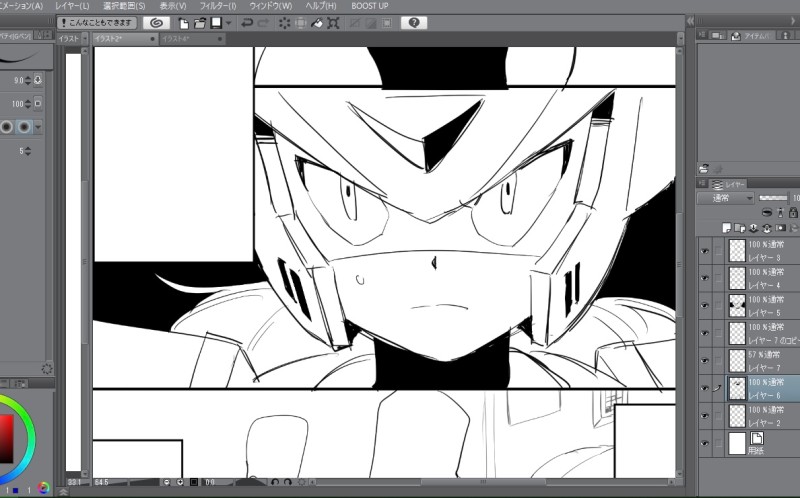Open the Clip Studio spiral logo button
This screenshot has width=800, height=498.
[156, 23]
